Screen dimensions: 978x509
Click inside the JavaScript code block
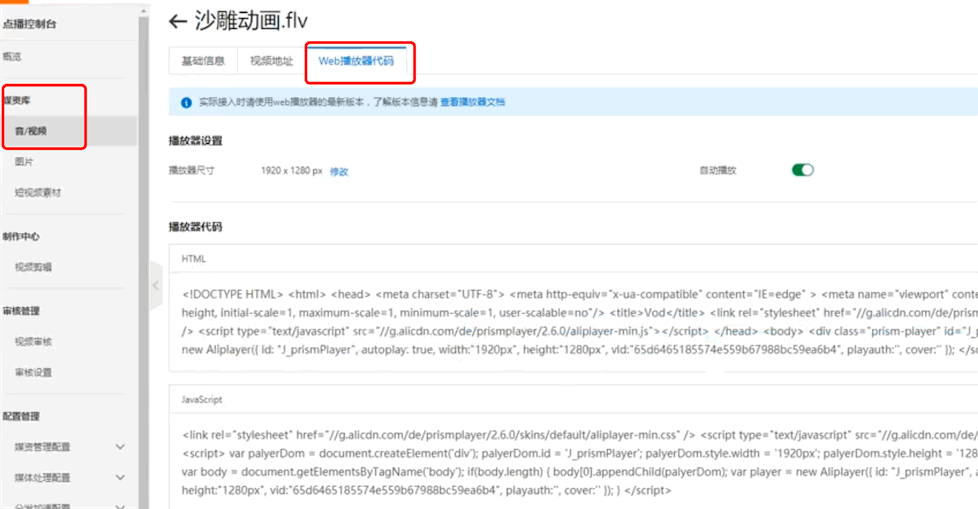click(x=573, y=462)
